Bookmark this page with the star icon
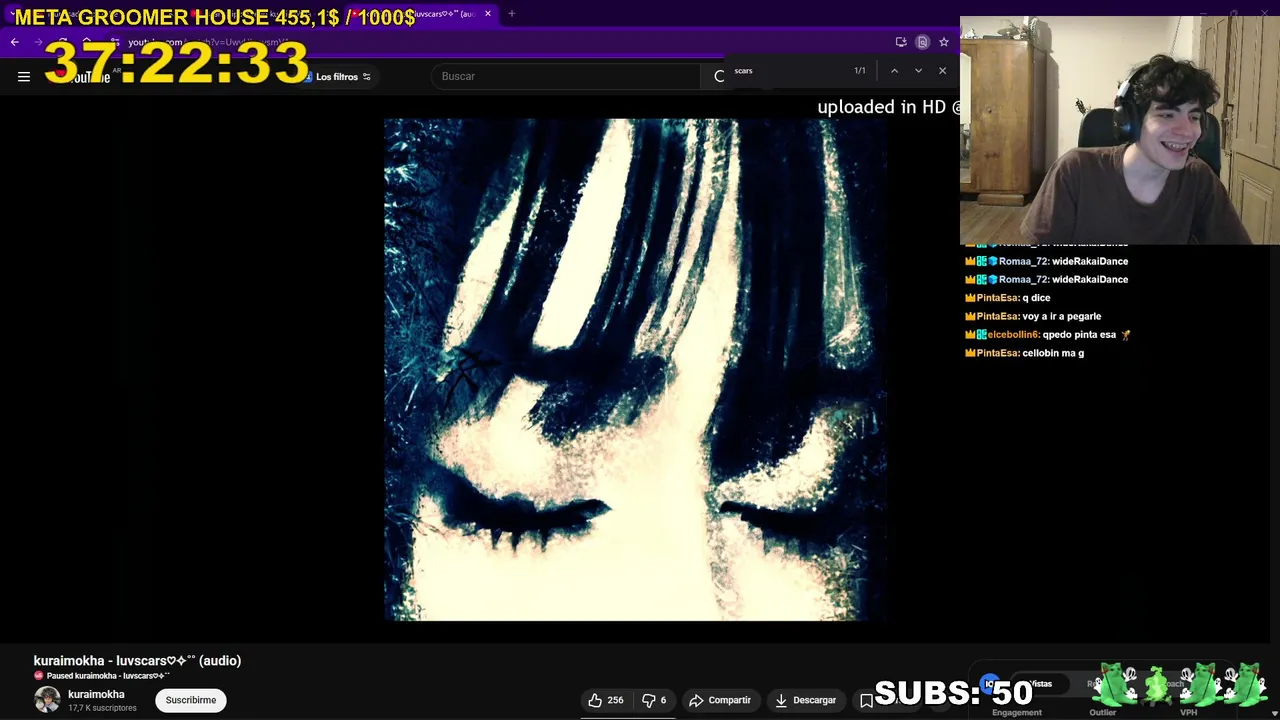The image size is (1280, 720). (943, 42)
